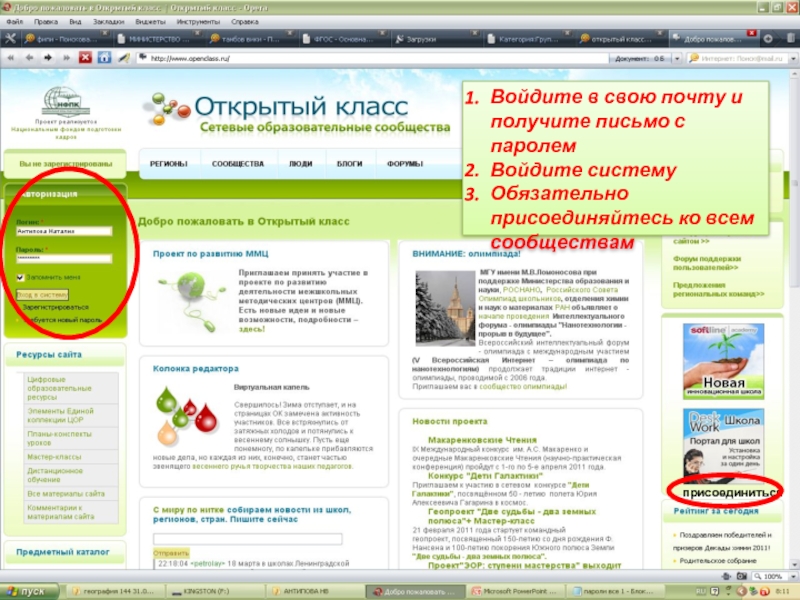Screen dimensions: 800x600
Task: Toggle the Opera panels wrench icon
Action: (10, 38)
